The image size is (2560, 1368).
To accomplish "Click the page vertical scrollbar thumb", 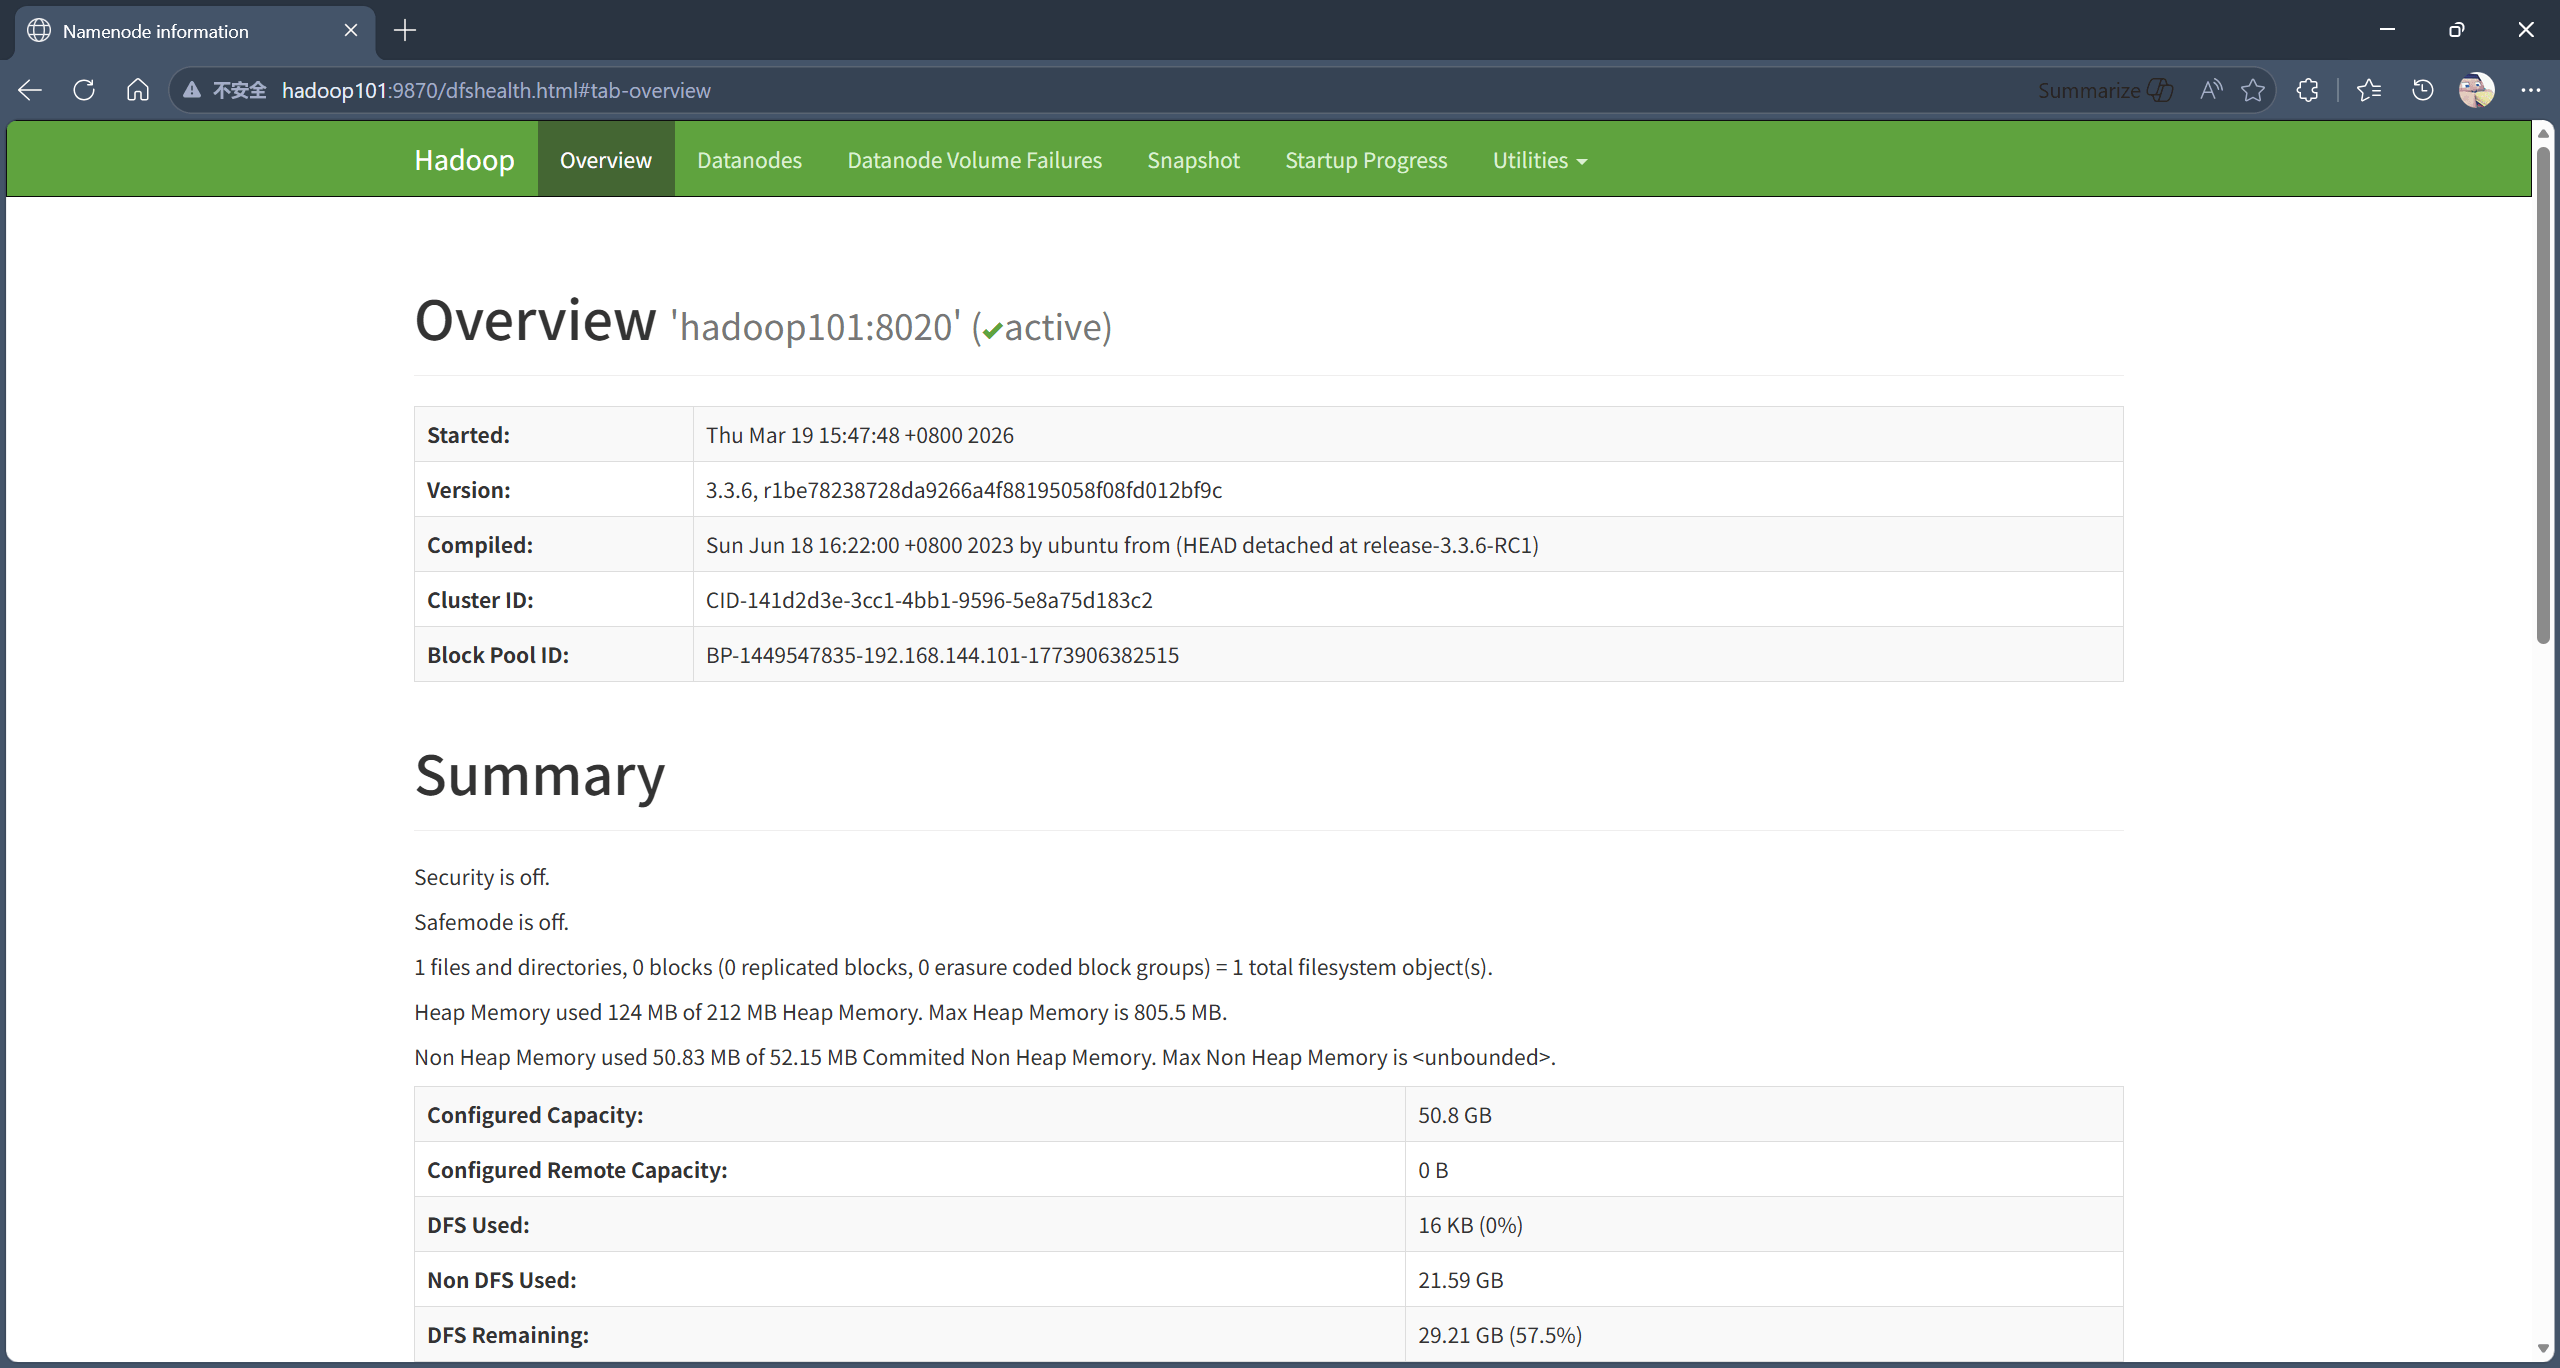I will point(2543,395).
